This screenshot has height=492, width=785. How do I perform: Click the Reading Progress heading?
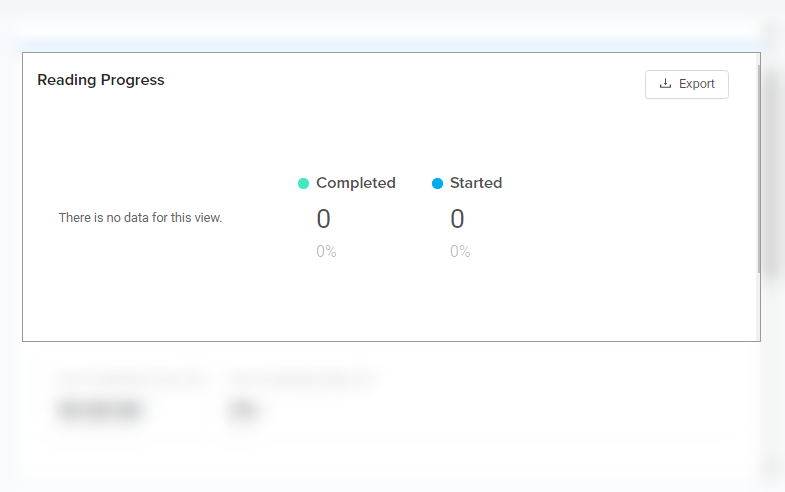101,80
